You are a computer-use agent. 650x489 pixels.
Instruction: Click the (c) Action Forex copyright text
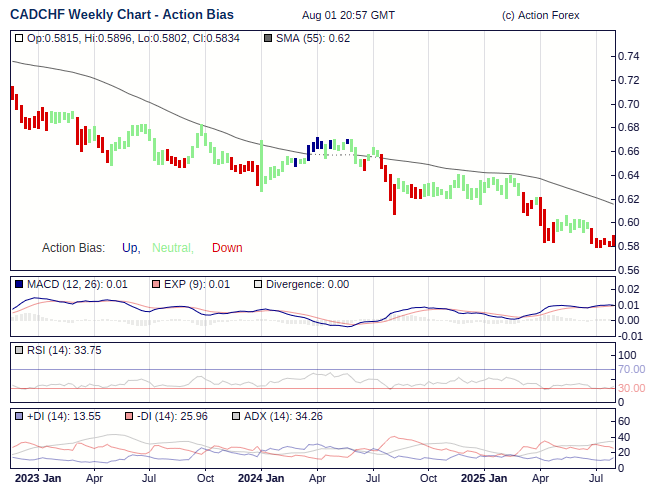point(540,16)
